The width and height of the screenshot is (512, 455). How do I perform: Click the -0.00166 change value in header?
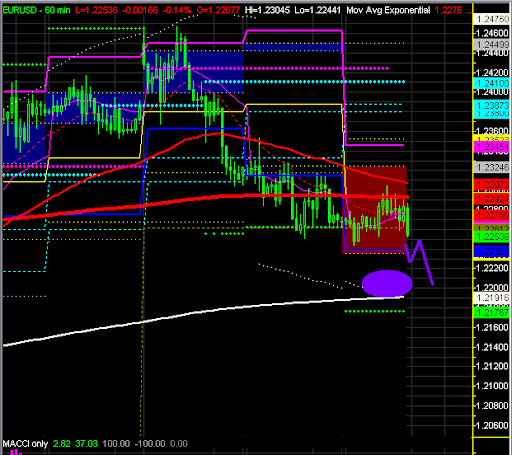tap(140, 10)
